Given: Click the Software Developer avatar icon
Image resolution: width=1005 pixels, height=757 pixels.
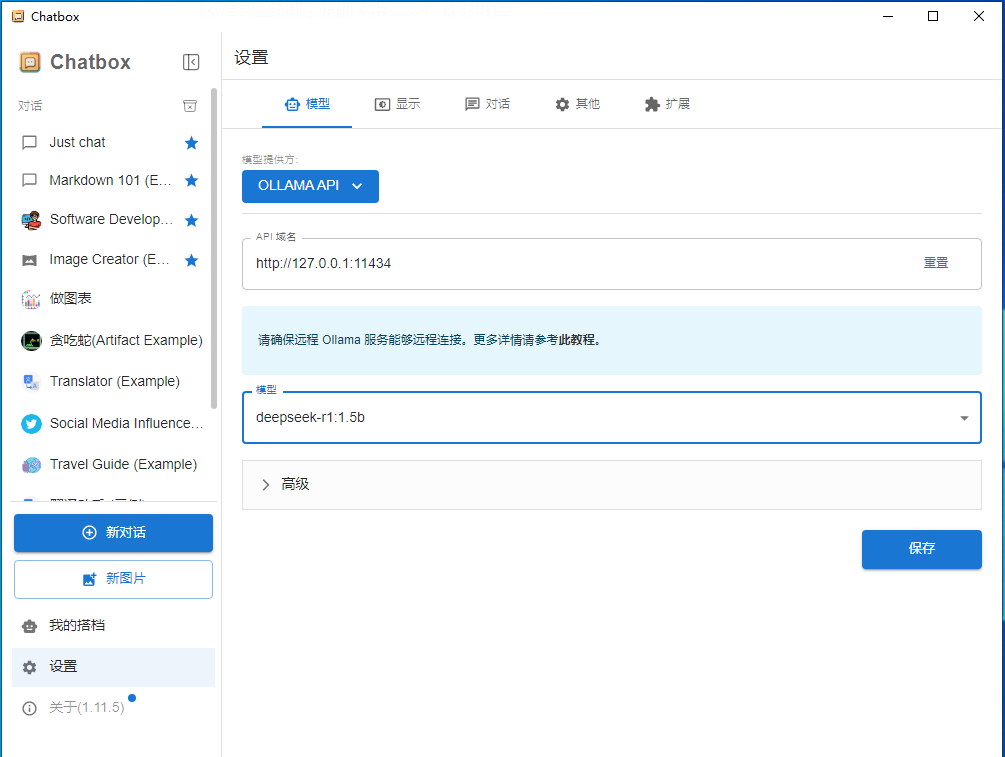Looking at the screenshot, I should 31,220.
